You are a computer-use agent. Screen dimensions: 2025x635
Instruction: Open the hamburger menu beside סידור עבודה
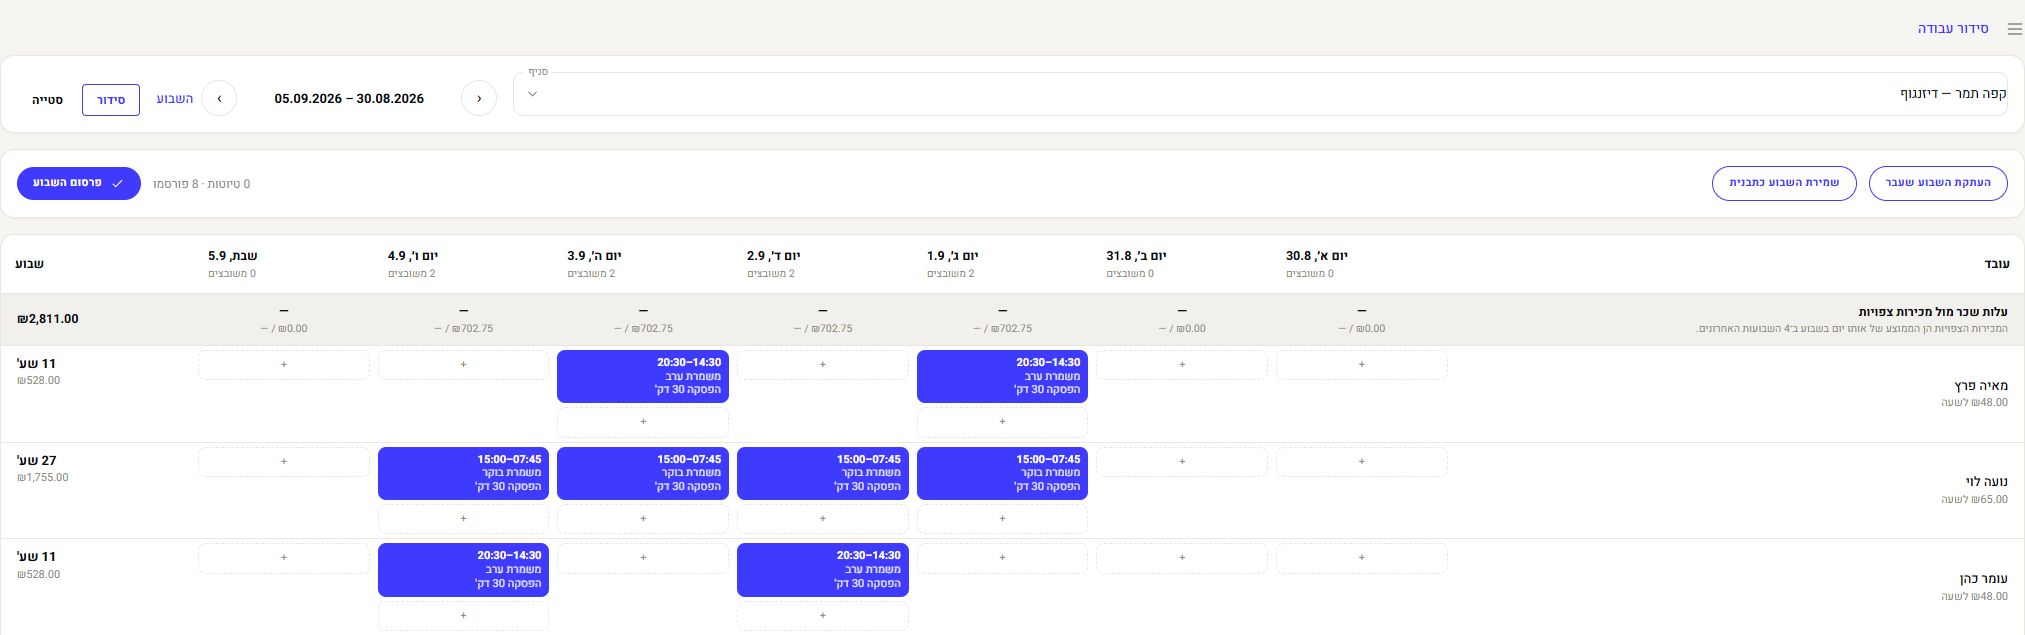[2014, 29]
